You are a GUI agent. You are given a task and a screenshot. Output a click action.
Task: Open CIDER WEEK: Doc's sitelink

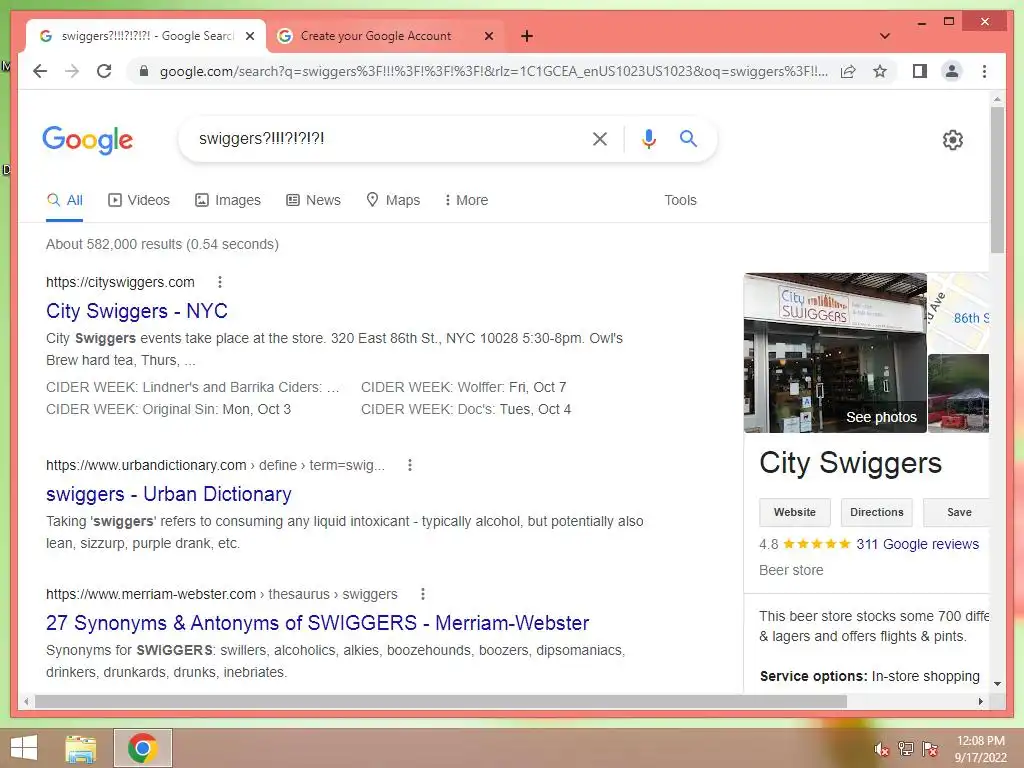466,409
